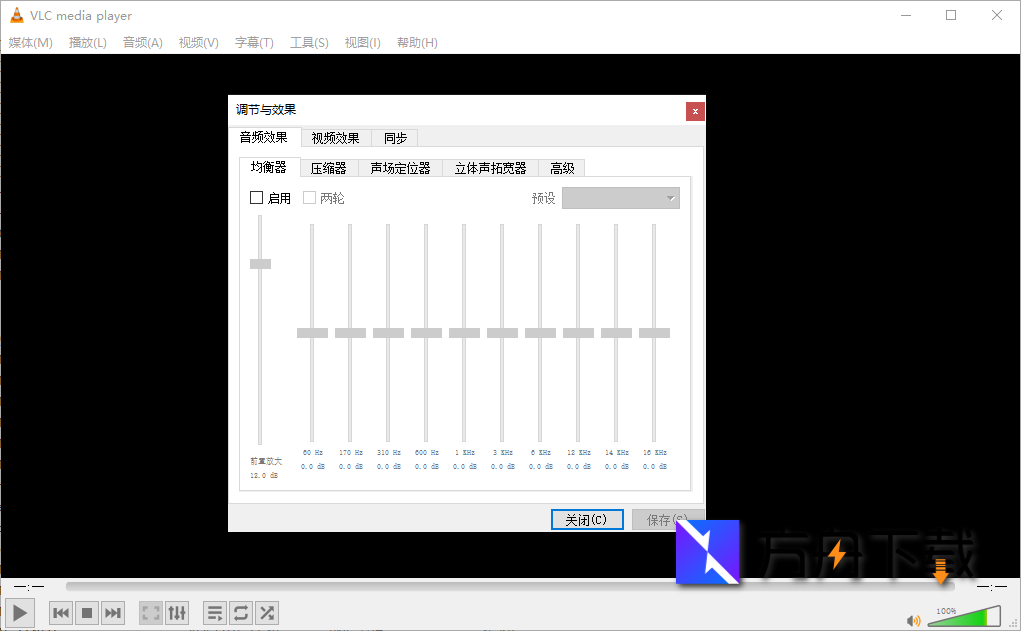The height and width of the screenshot is (631, 1021).
Task: Toggle fullscreen mode icon
Action: [x=151, y=612]
